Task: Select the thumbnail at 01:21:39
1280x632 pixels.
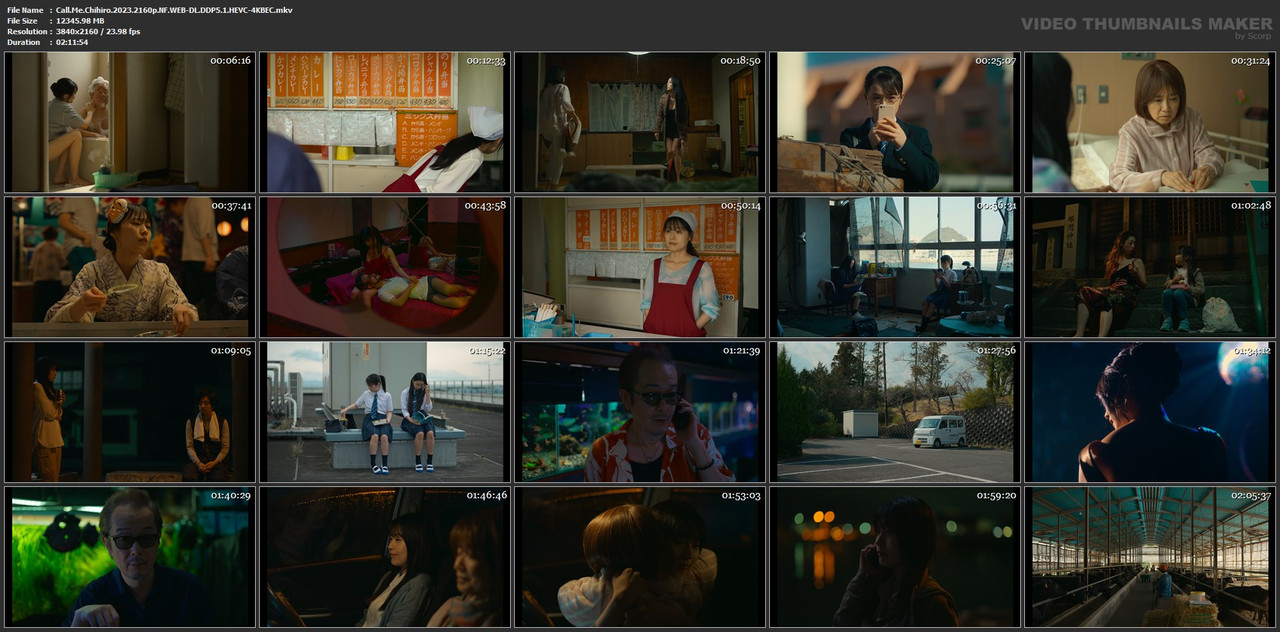Action: tap(640, 412)
